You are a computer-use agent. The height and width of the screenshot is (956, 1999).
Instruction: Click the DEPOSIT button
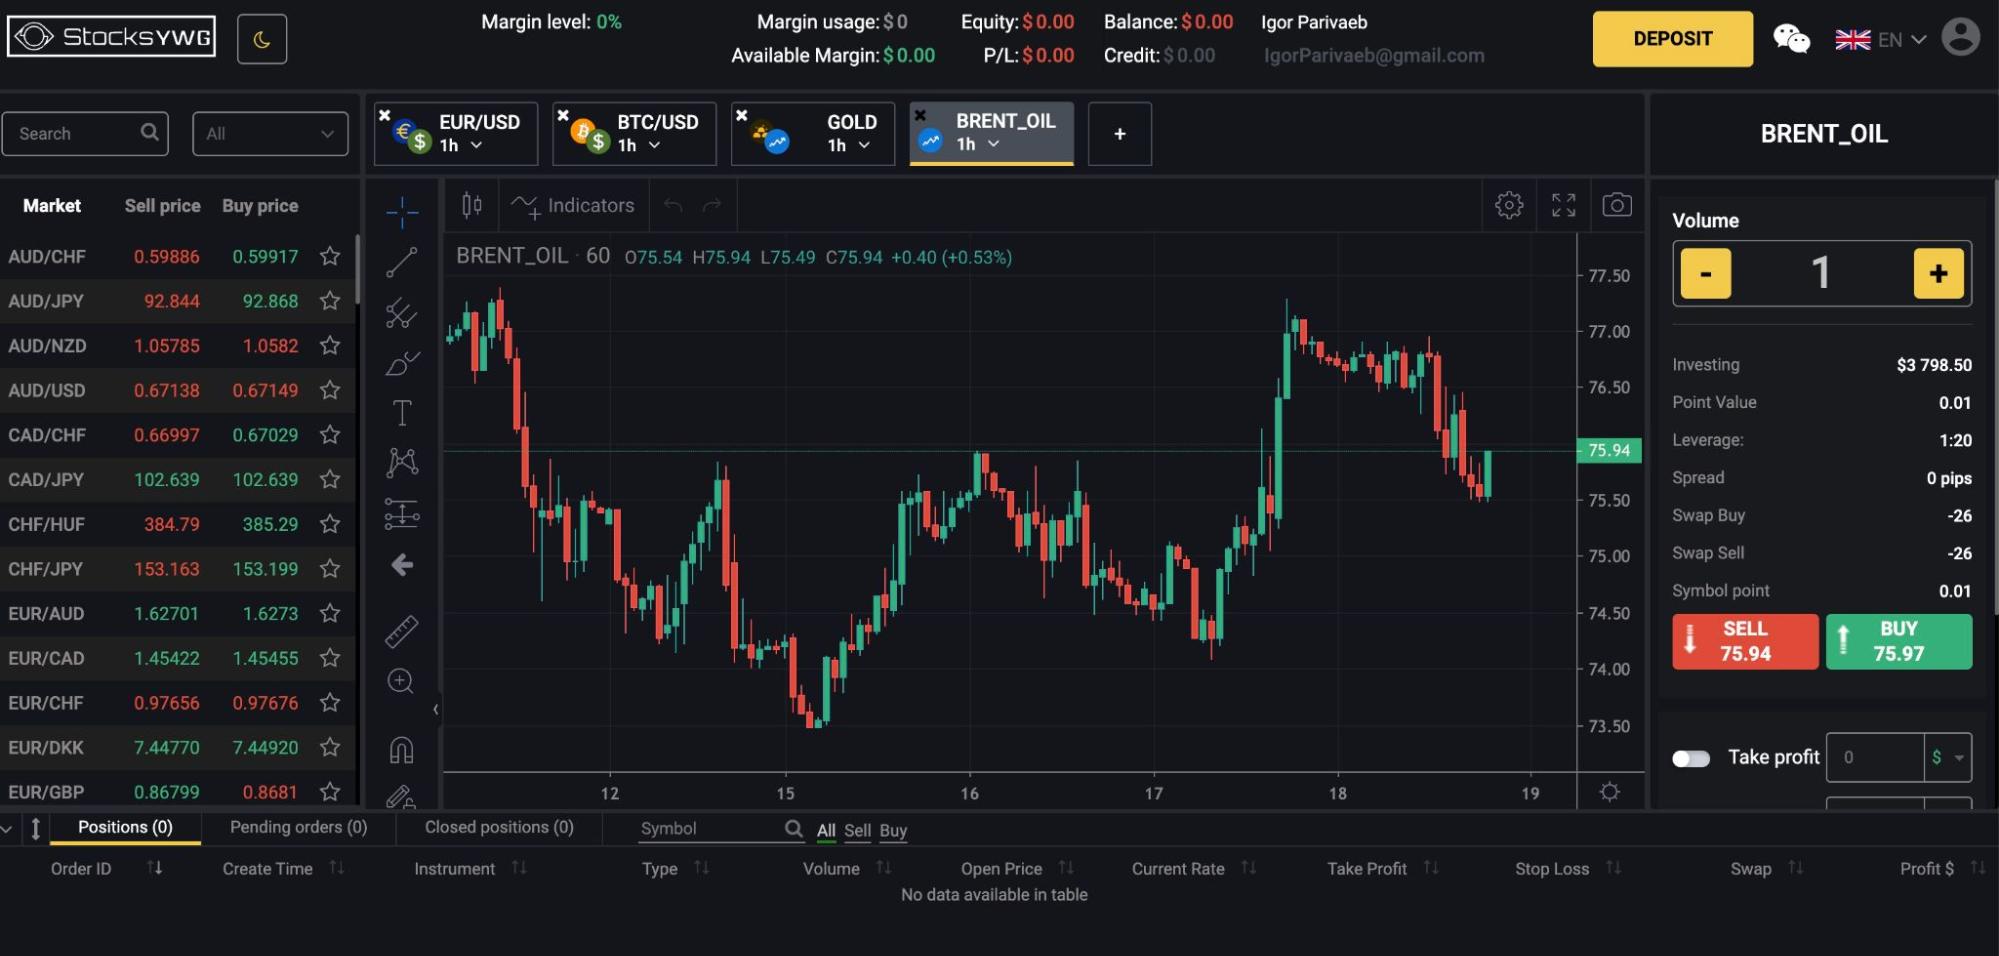1672,39
